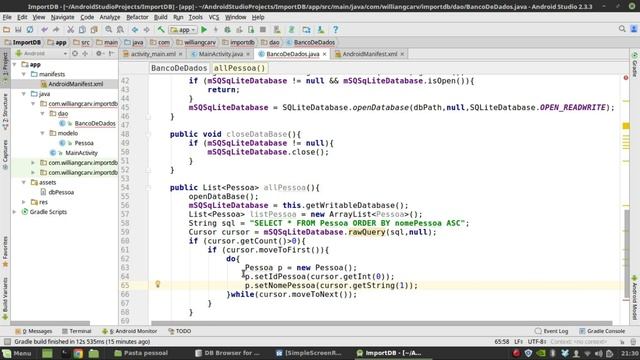Viewport: 640px width, 360px height.
Task: Close the activity_main.xml tab
Action: 180,54
